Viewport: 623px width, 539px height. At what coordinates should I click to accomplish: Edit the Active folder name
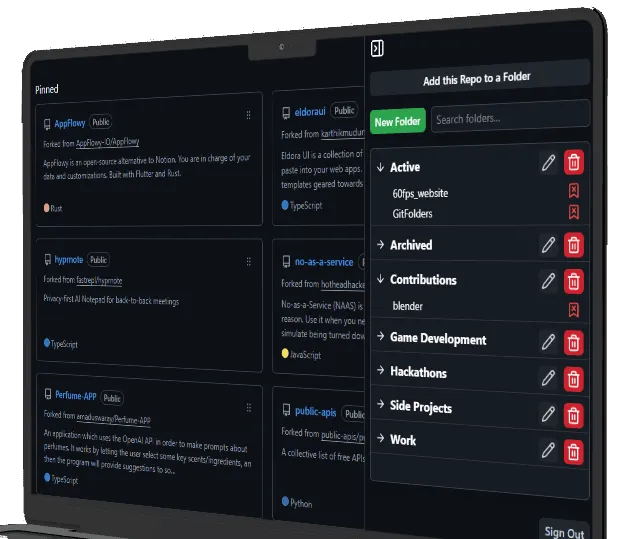point(548,163)
